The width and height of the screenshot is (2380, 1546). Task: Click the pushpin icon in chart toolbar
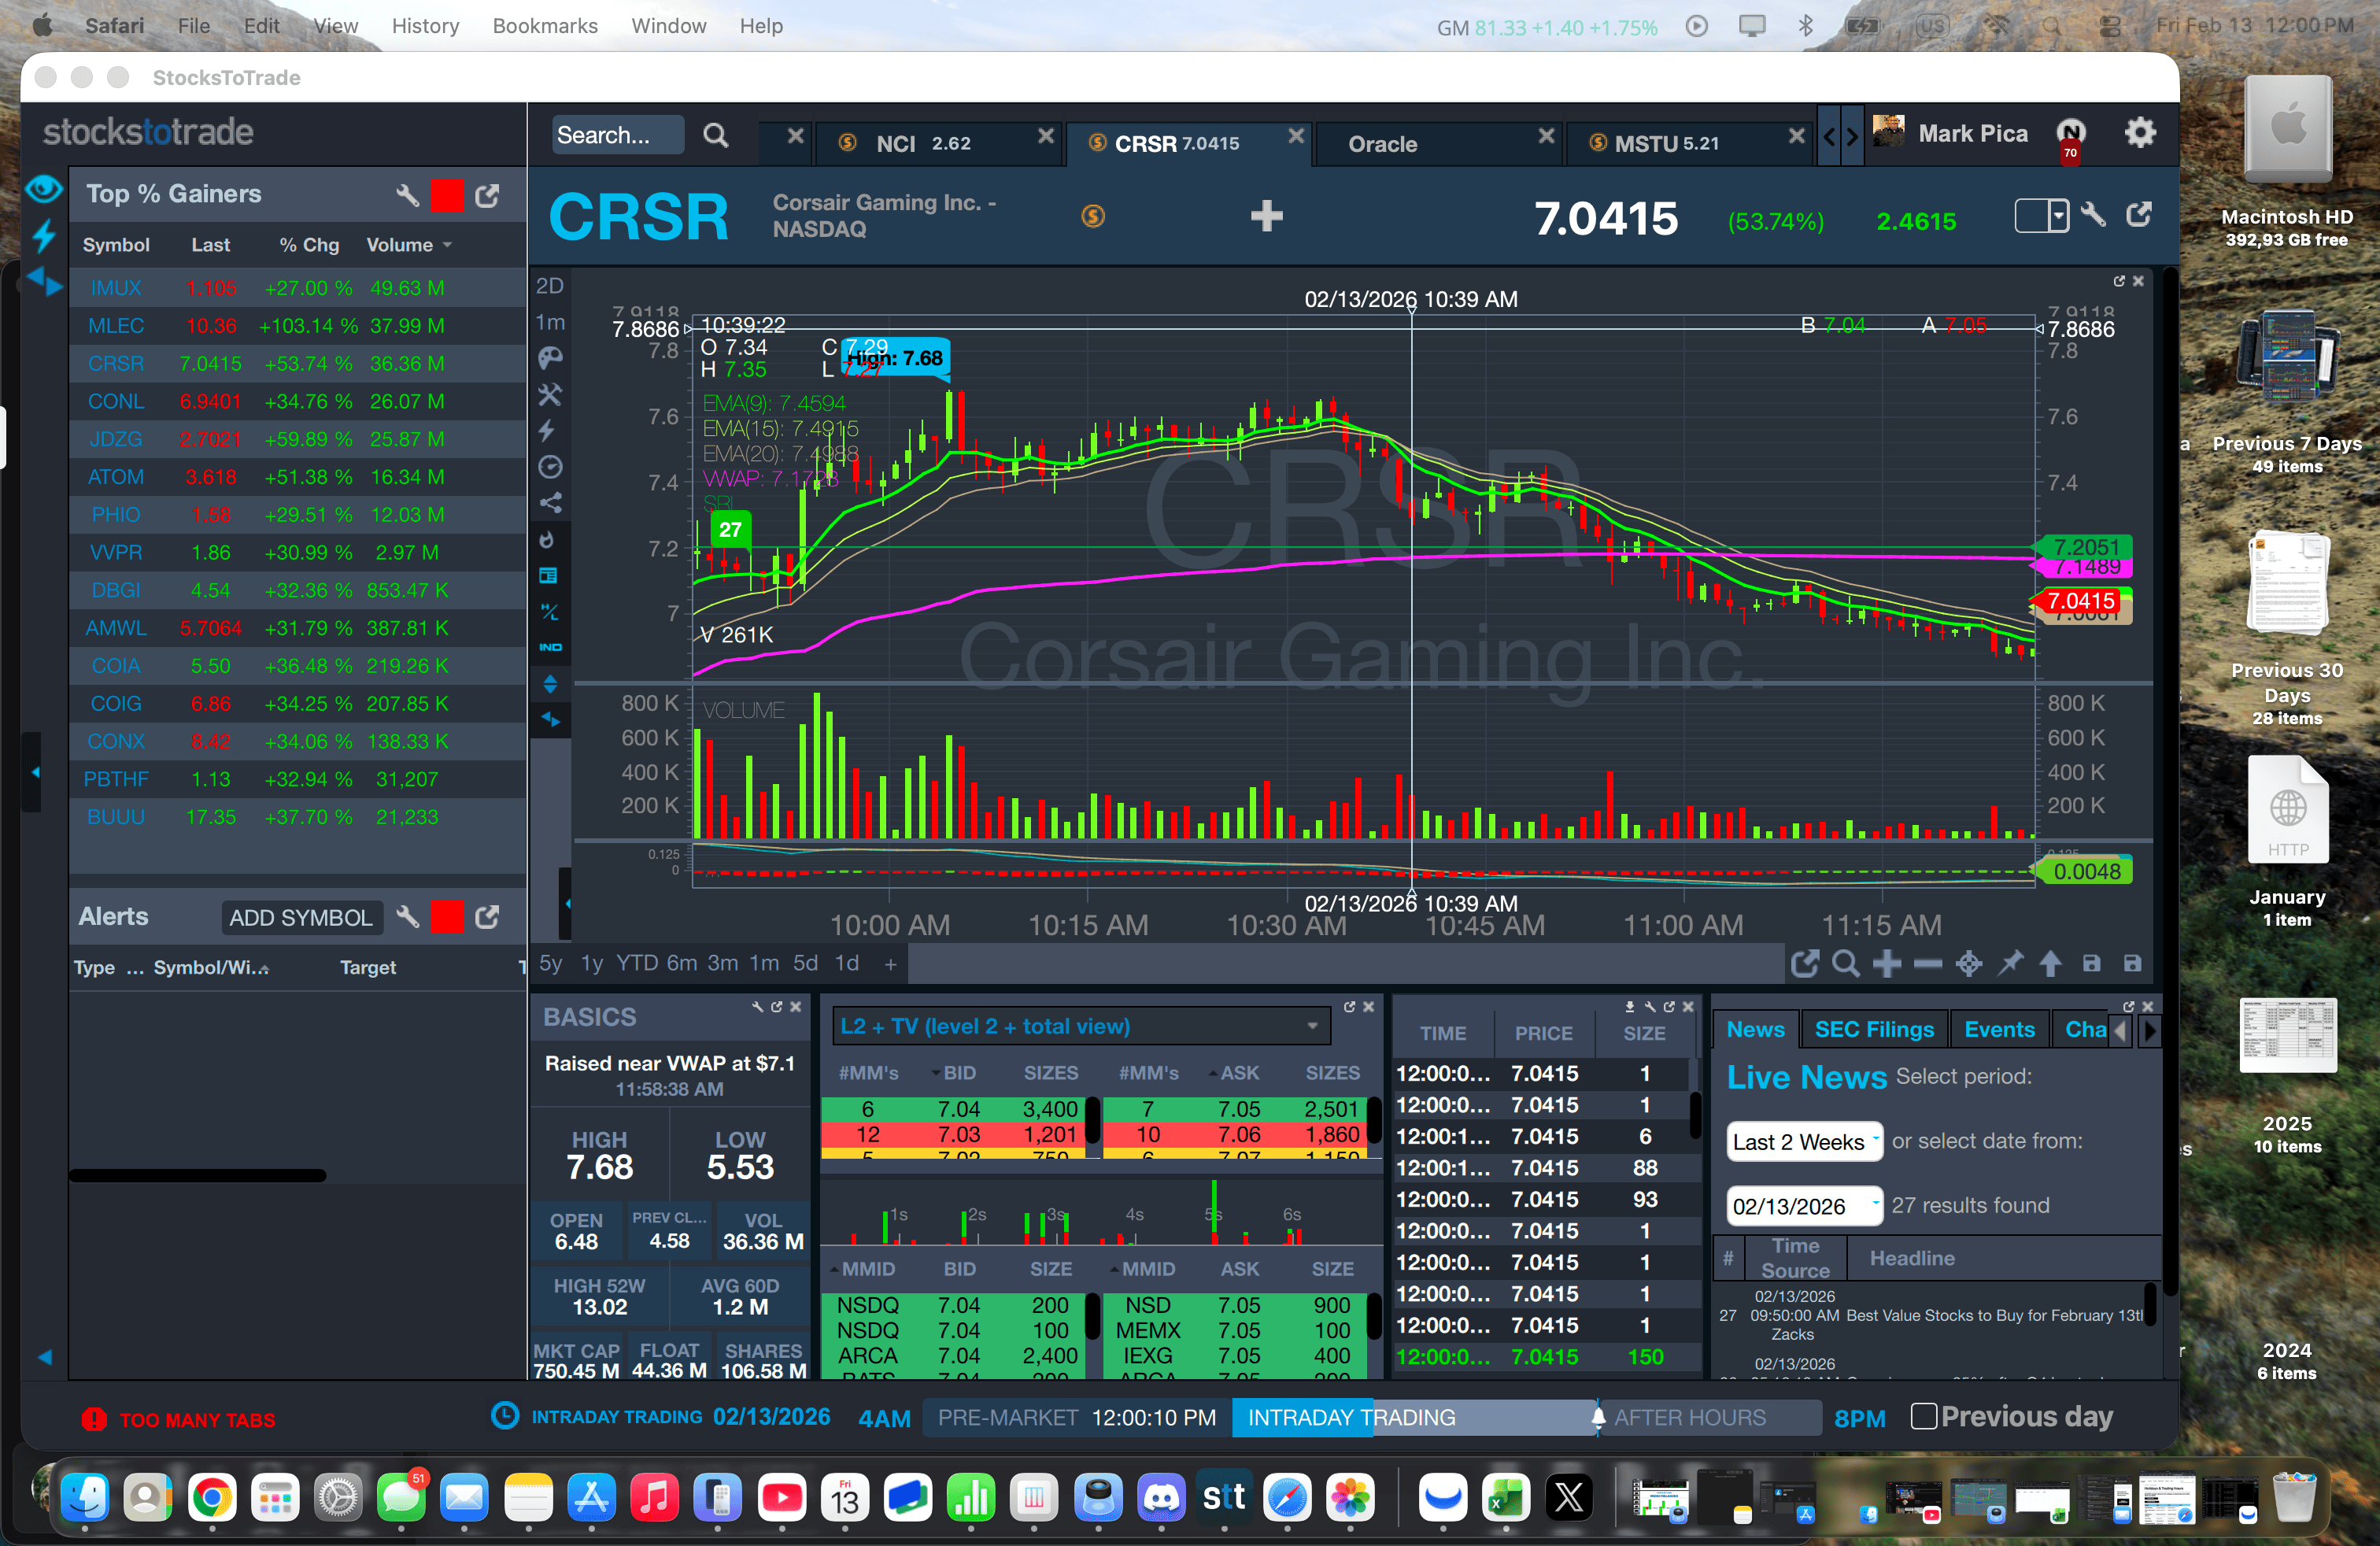point(2009,964)
